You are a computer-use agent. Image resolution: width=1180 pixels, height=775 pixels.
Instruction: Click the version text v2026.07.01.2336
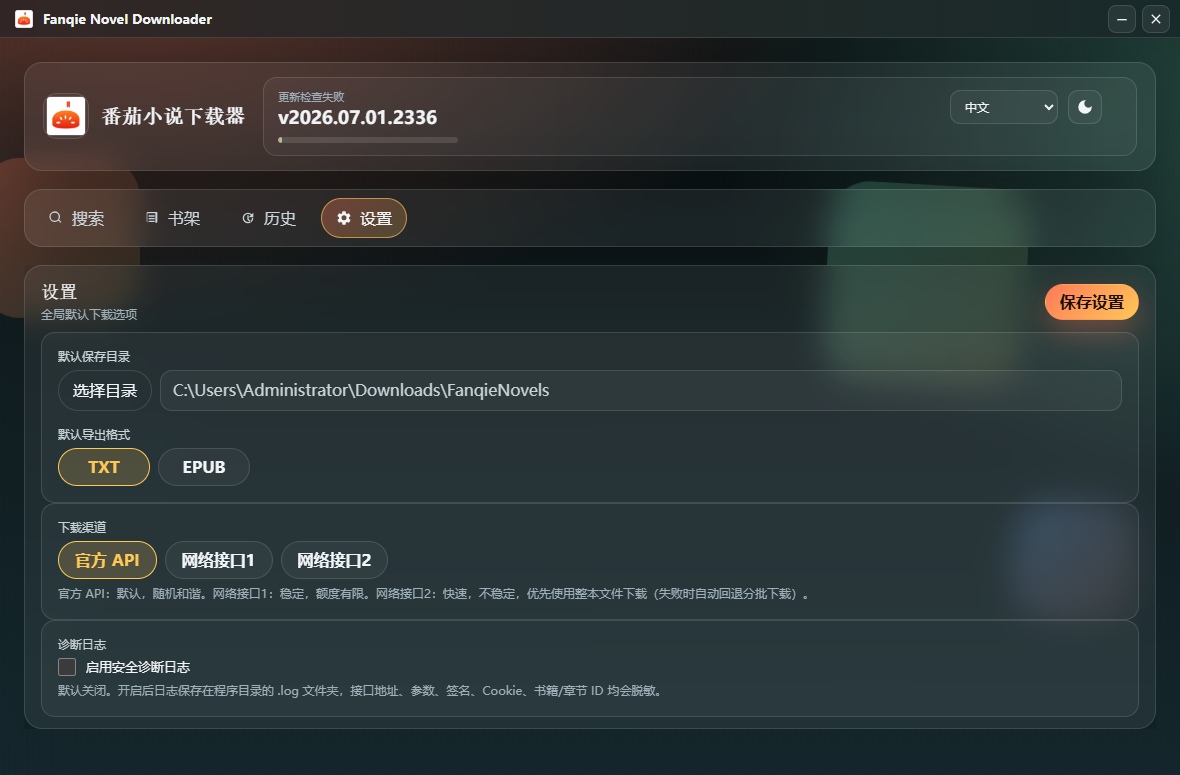(x=357, y=117)
